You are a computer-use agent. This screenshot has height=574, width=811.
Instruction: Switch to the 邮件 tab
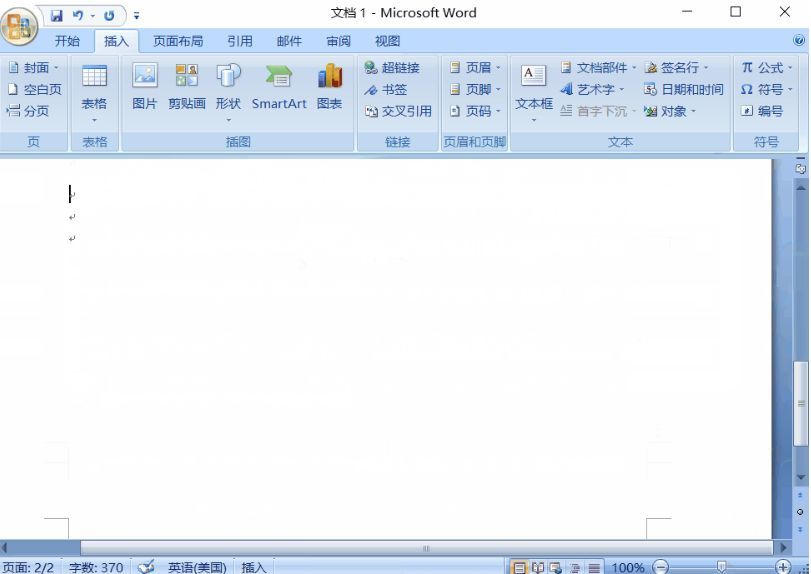click(289, 41)
